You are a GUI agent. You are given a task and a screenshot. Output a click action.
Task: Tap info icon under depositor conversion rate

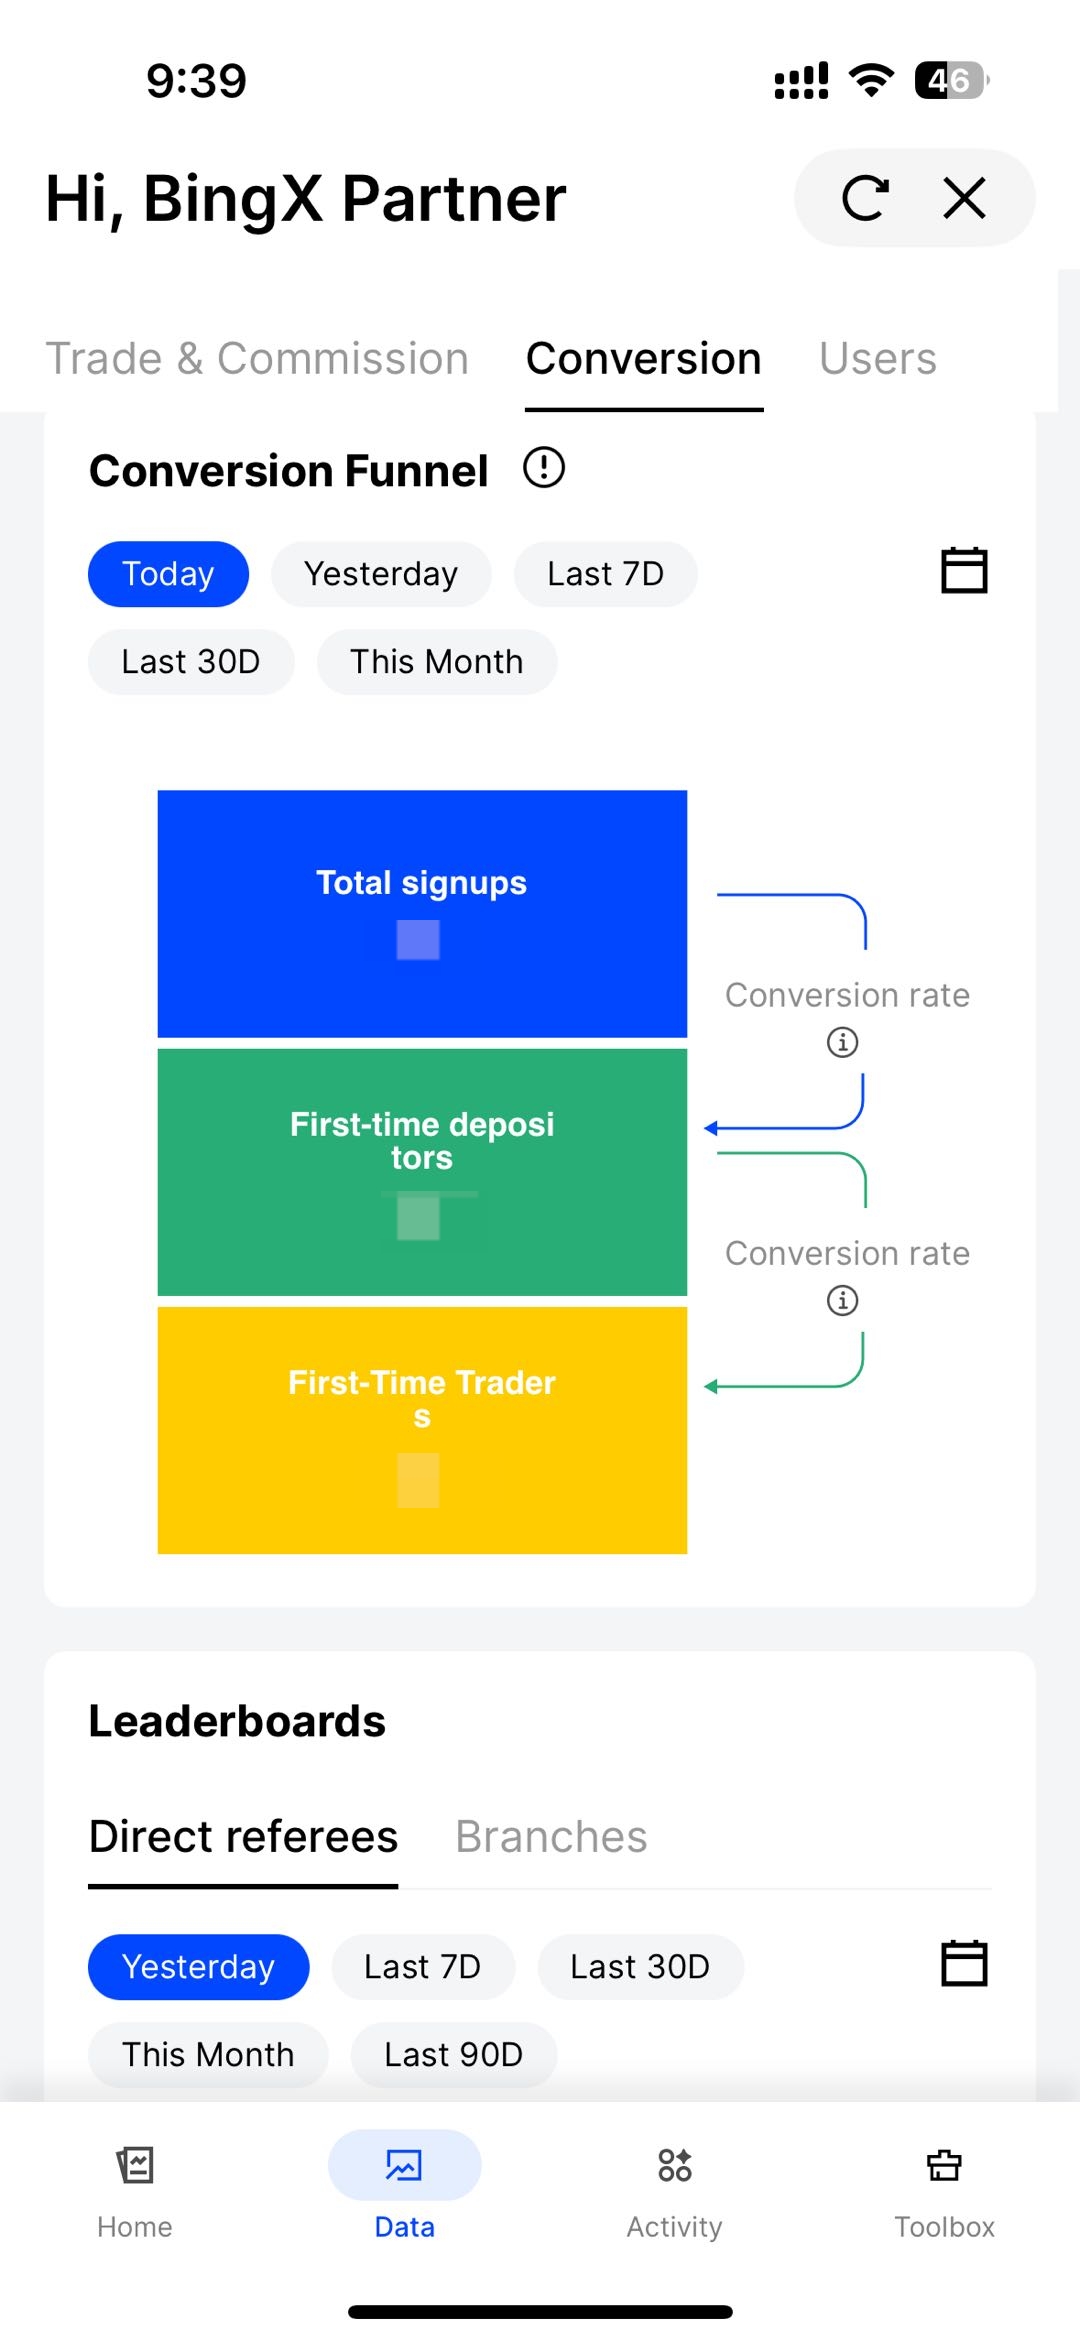[x=842, y=1300]
